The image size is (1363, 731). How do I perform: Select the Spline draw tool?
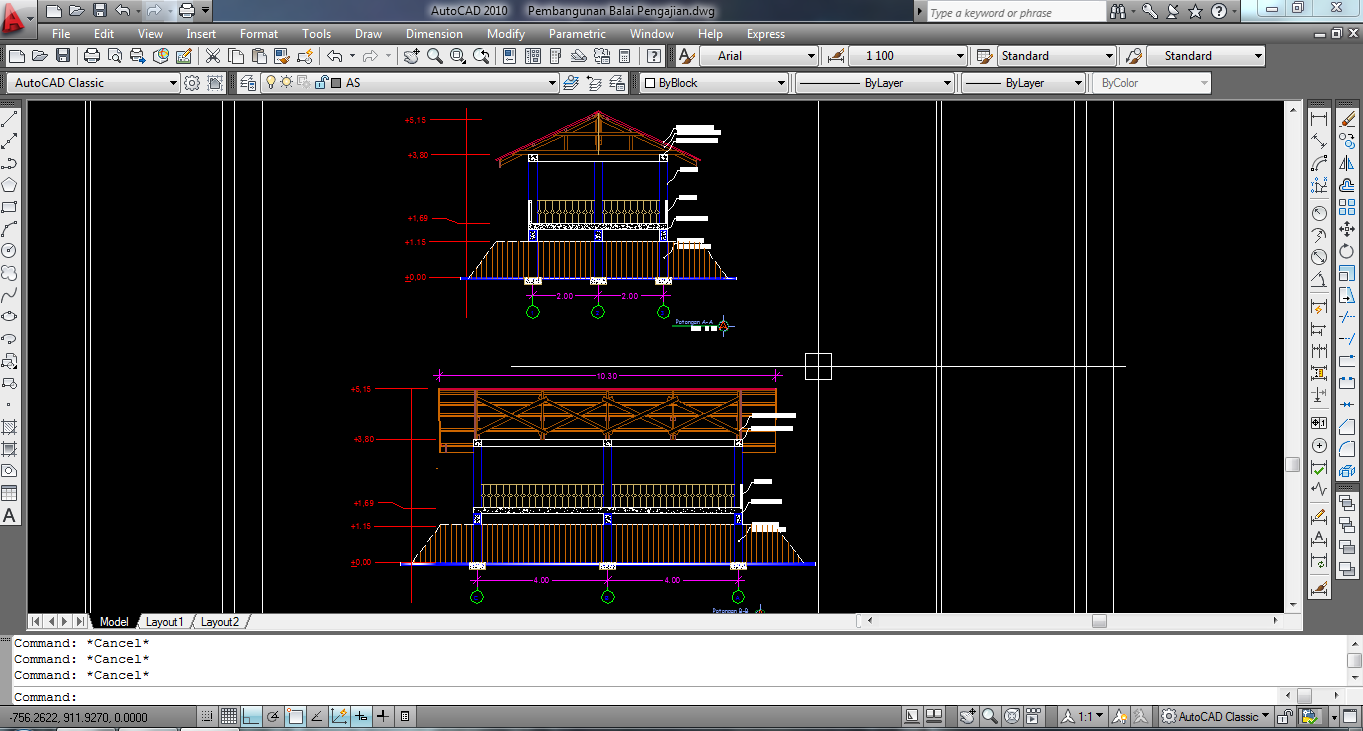(9, 295)
